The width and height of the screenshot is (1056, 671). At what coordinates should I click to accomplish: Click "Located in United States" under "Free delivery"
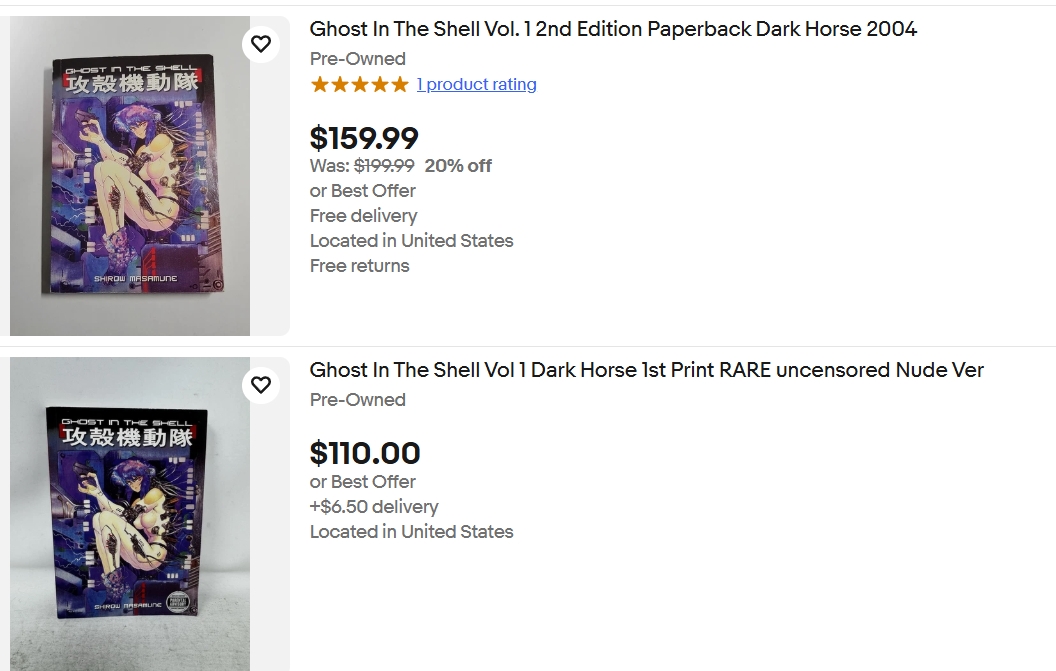(411, 241)
